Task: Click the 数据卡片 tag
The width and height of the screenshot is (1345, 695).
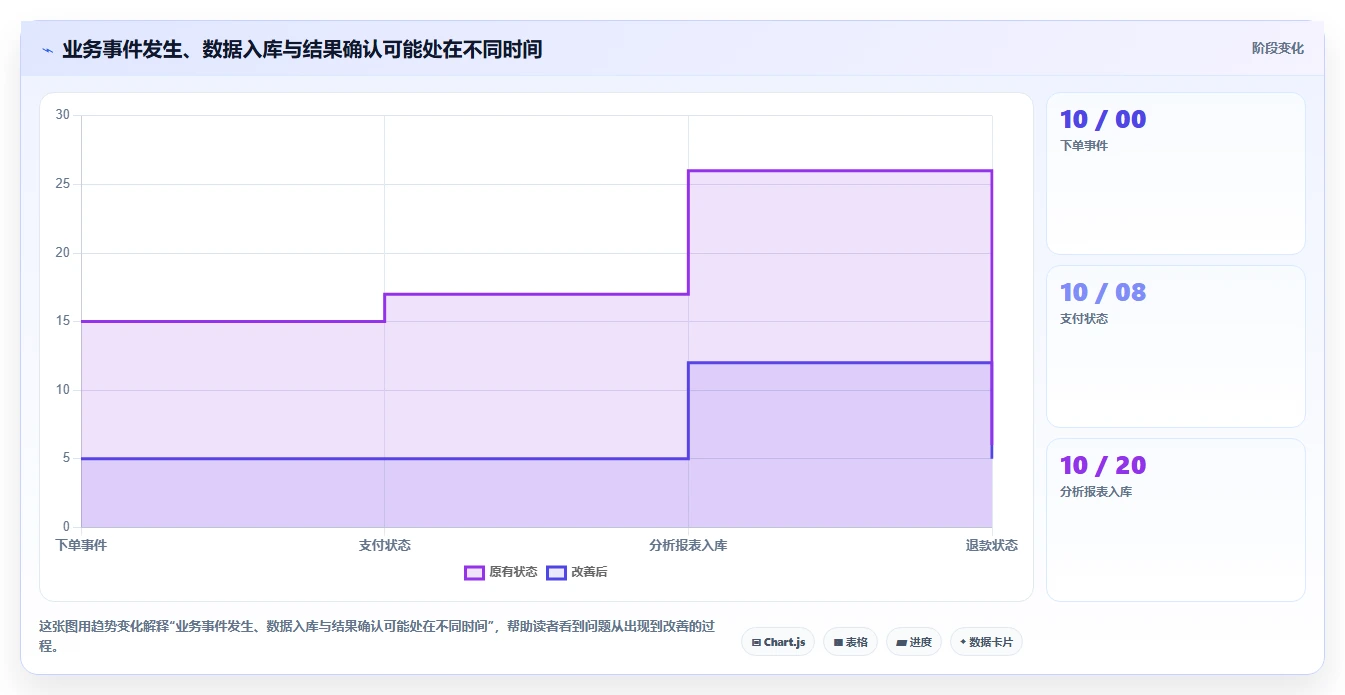Action: click(x=986, y=642)
